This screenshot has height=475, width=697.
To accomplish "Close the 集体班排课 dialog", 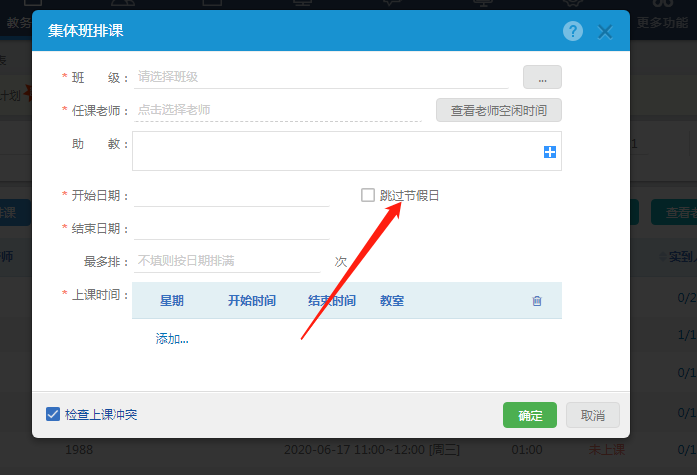I will [605, 32].
